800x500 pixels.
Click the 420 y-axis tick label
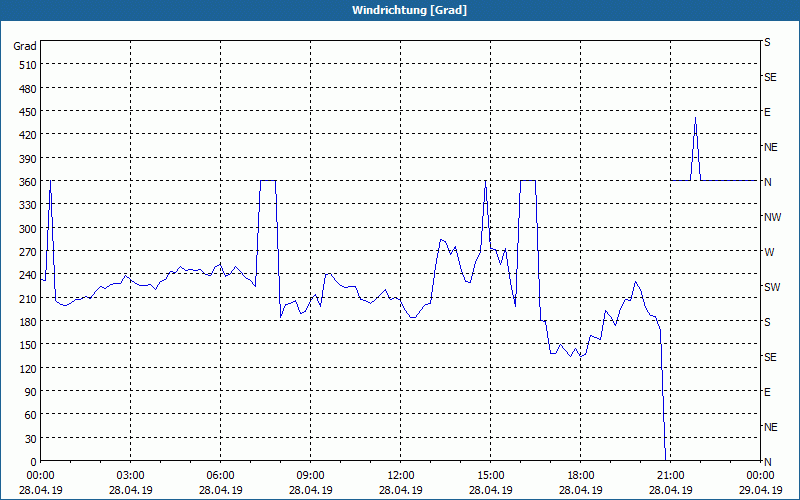click(x=29, y=135)
